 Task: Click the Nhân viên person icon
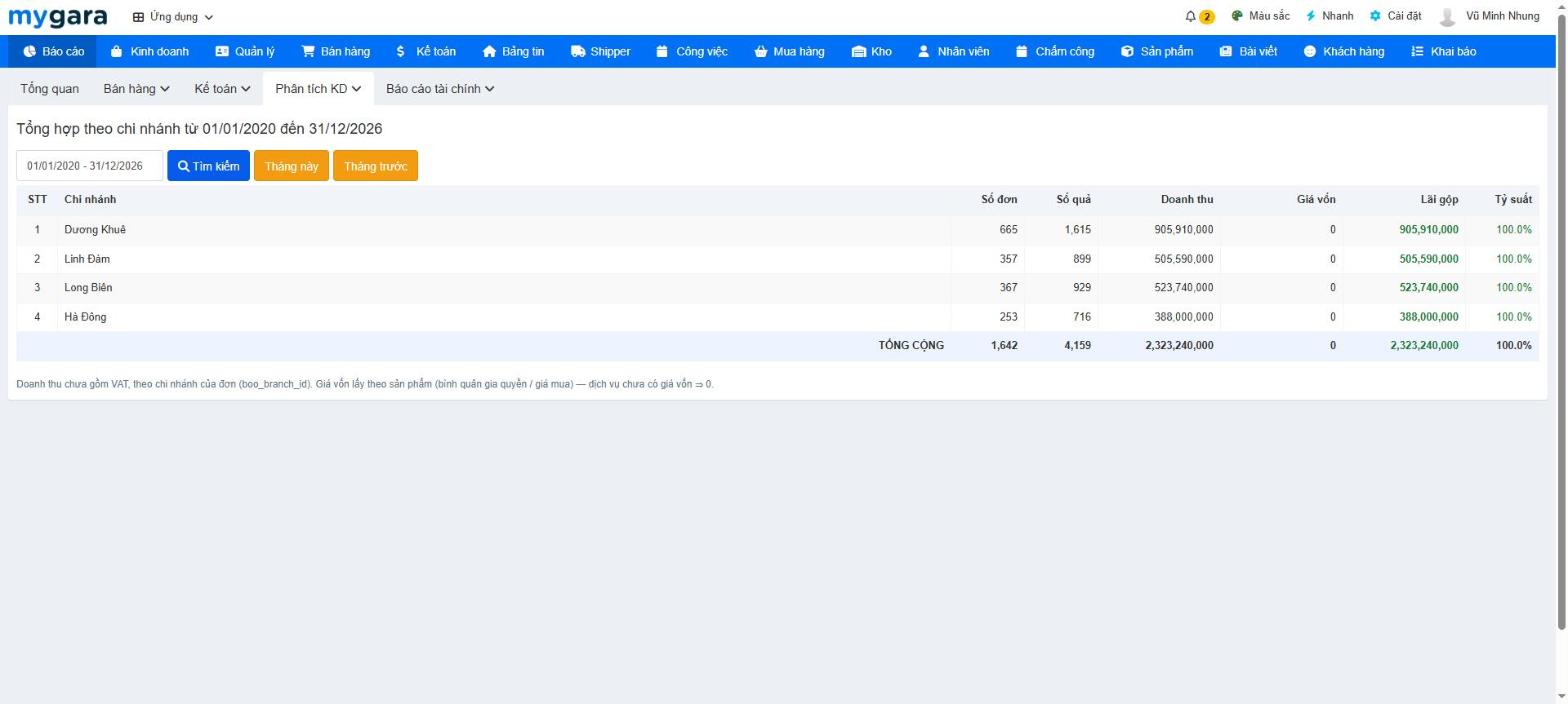[924, 51]
